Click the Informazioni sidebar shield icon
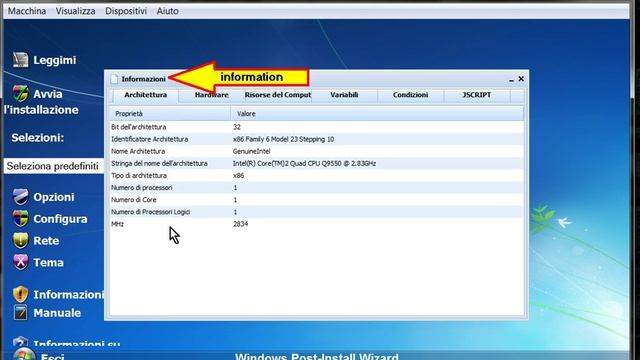Screen dimensions: 640x360 point(20,294)
